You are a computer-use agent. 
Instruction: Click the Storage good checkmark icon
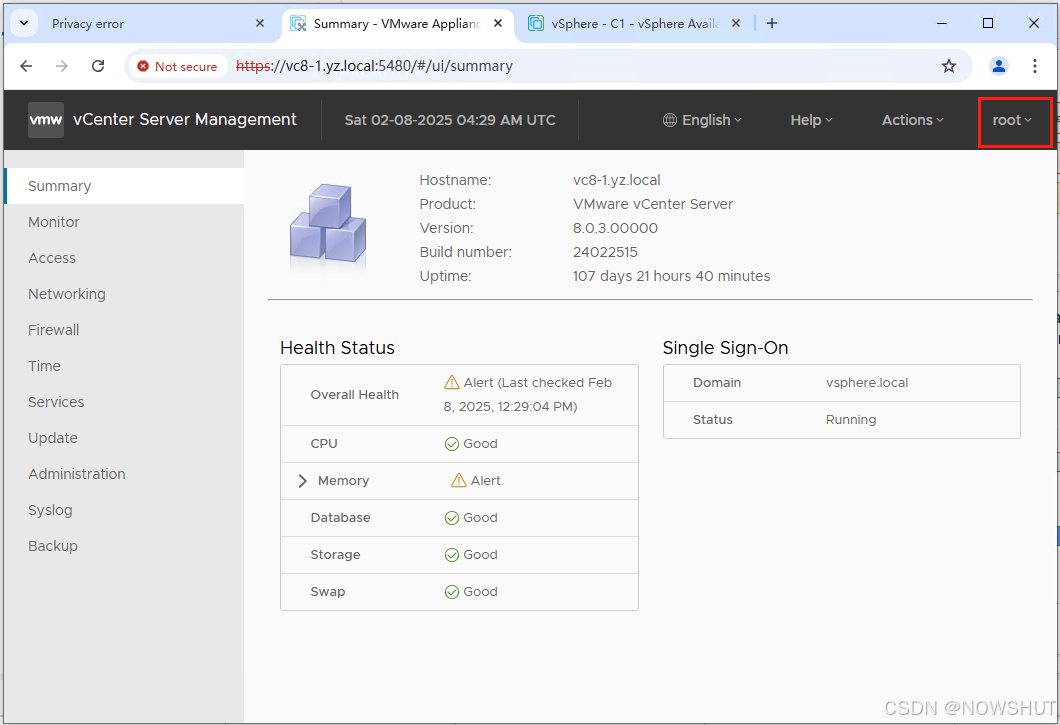pos(452,555)
